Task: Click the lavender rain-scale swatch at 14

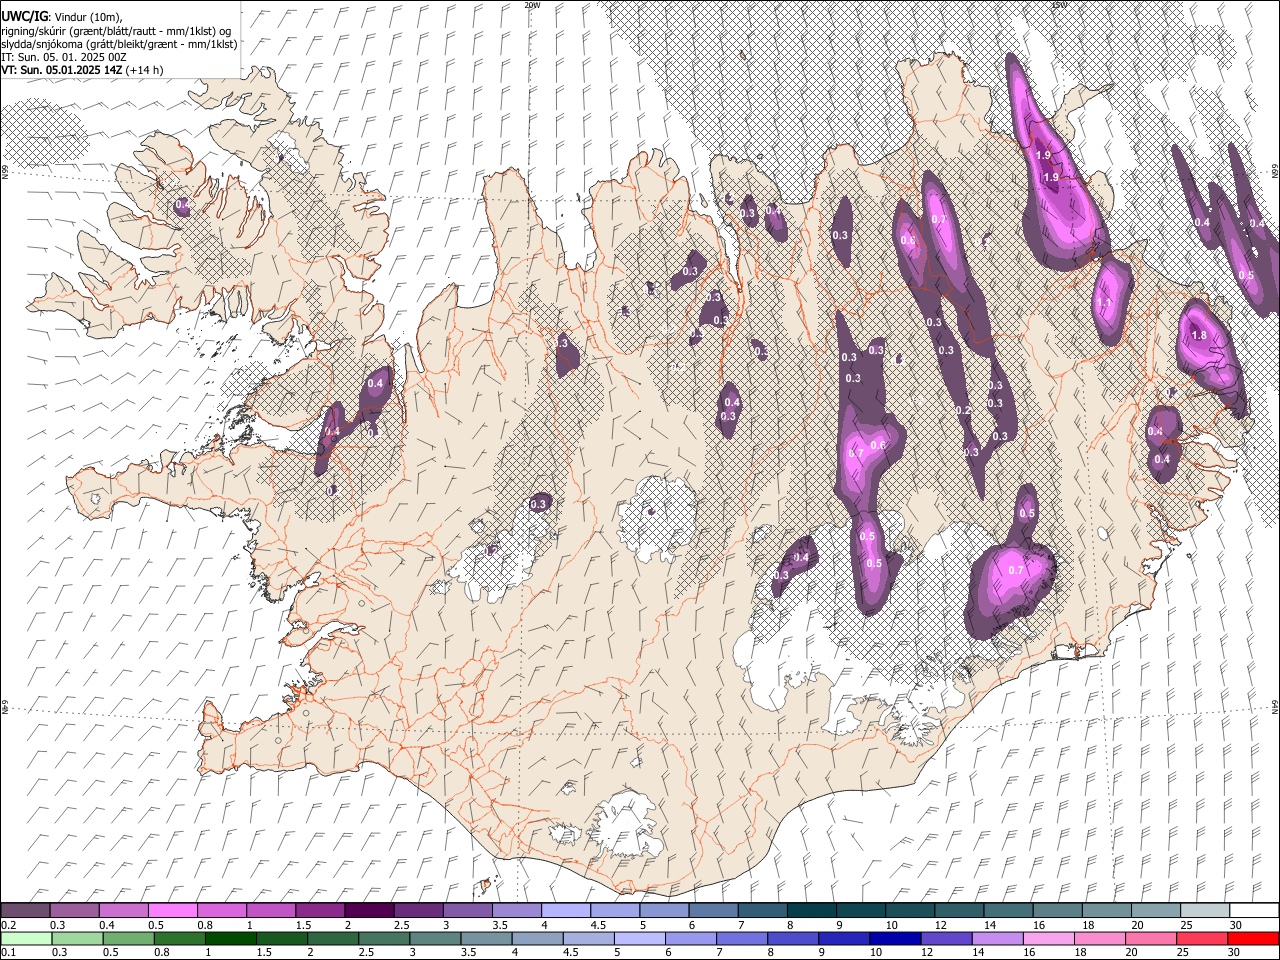Action: coord(997,938)
